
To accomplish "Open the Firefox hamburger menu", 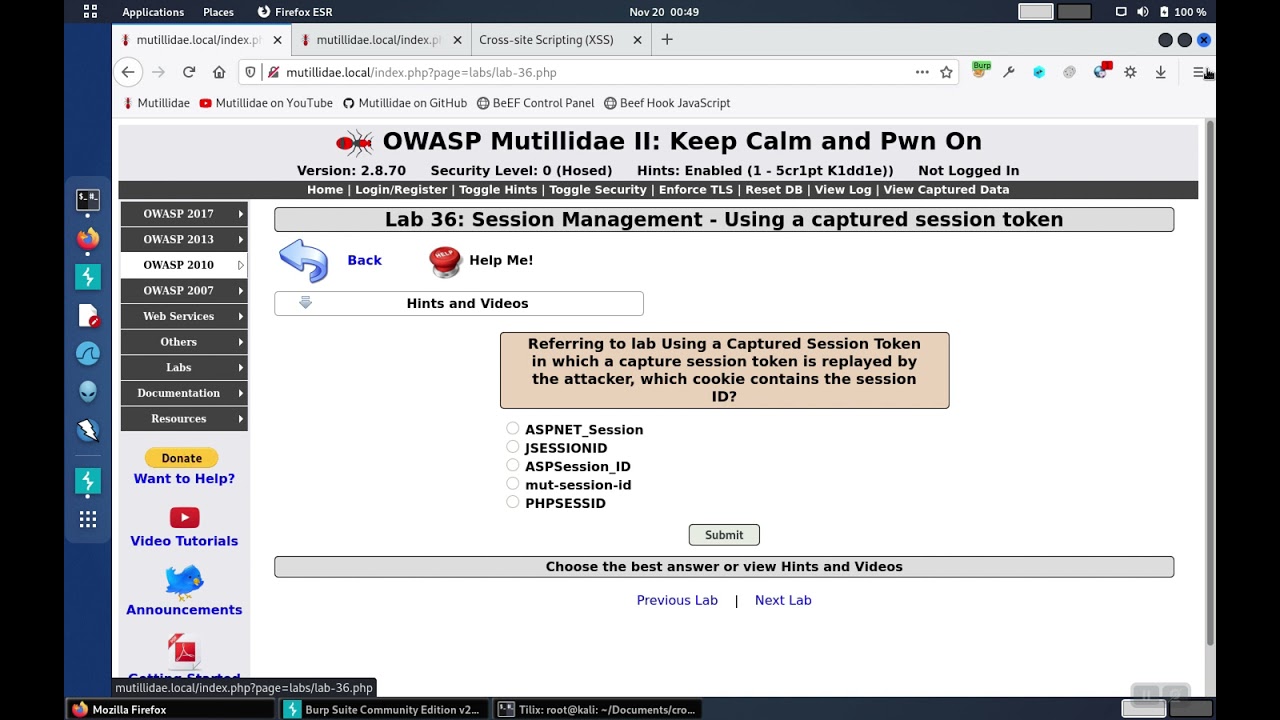I will (1199, 72).
